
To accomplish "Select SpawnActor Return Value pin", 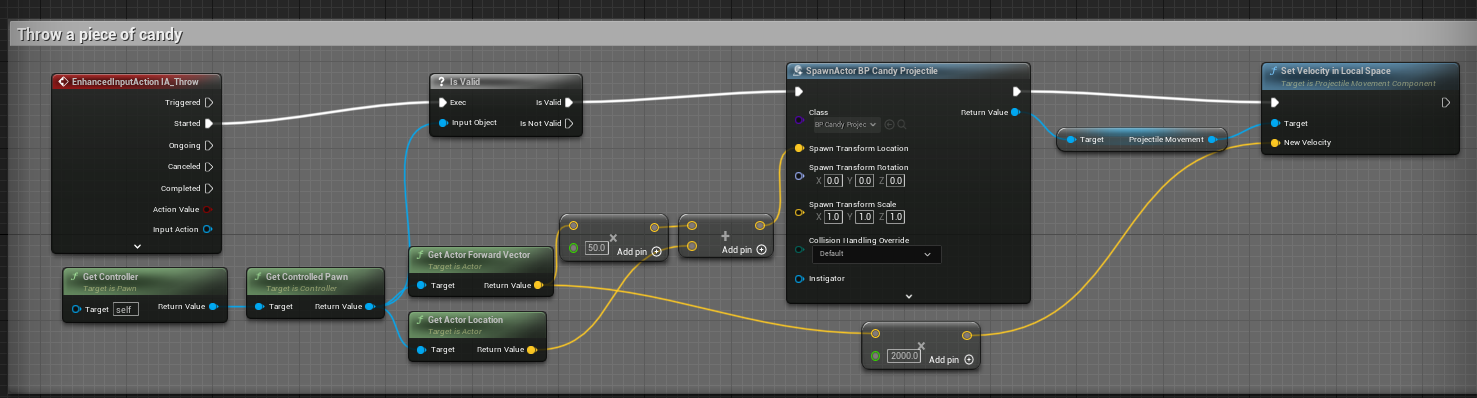I will point(1015,113).
